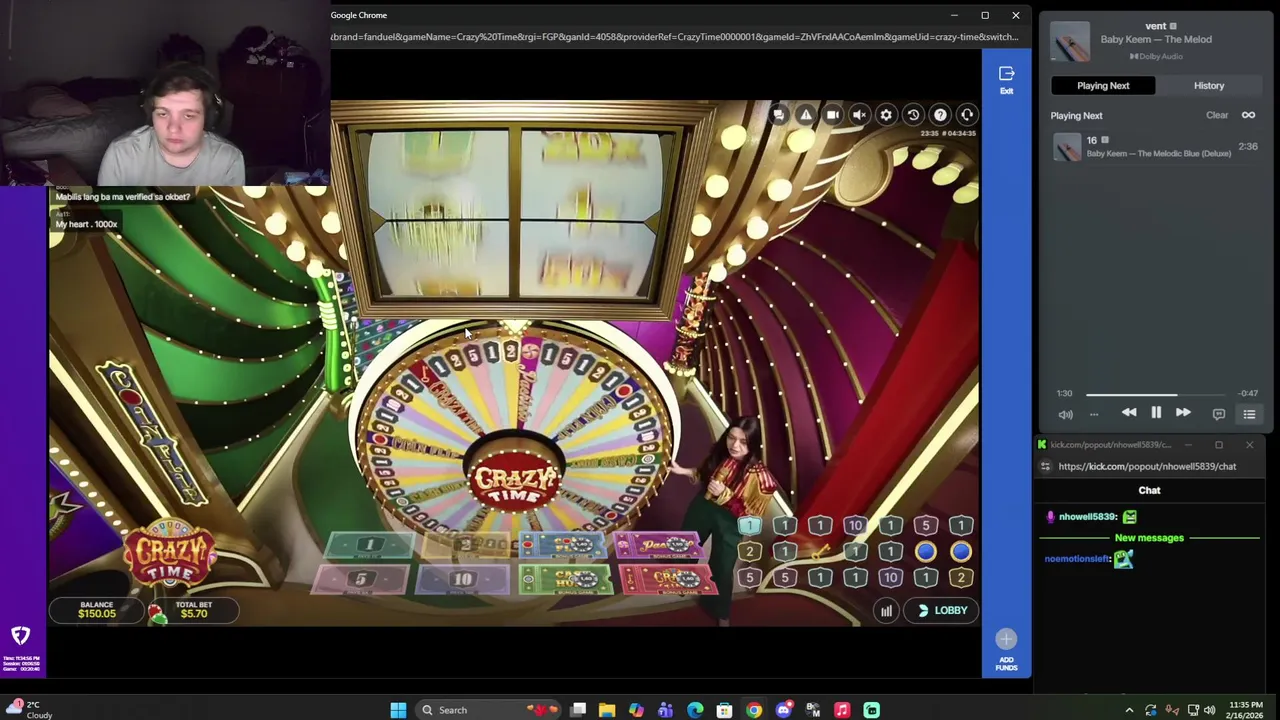
Task: Open Microsoft Teams from taskbar
Action: tap(665, 710)
